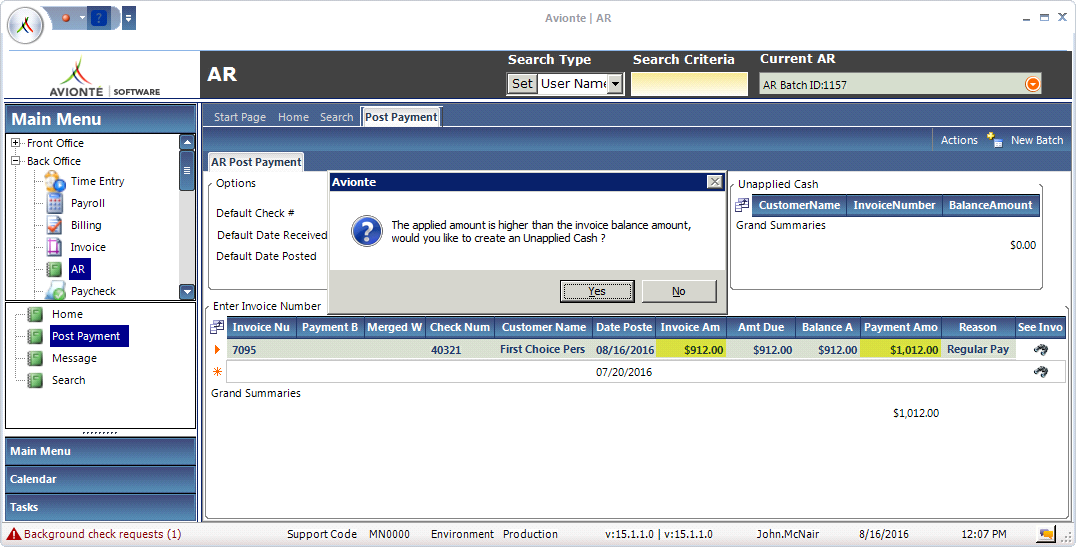Click the Regular Pay reason cell
The image size is (1076, 547).
(x=977, y=349)
